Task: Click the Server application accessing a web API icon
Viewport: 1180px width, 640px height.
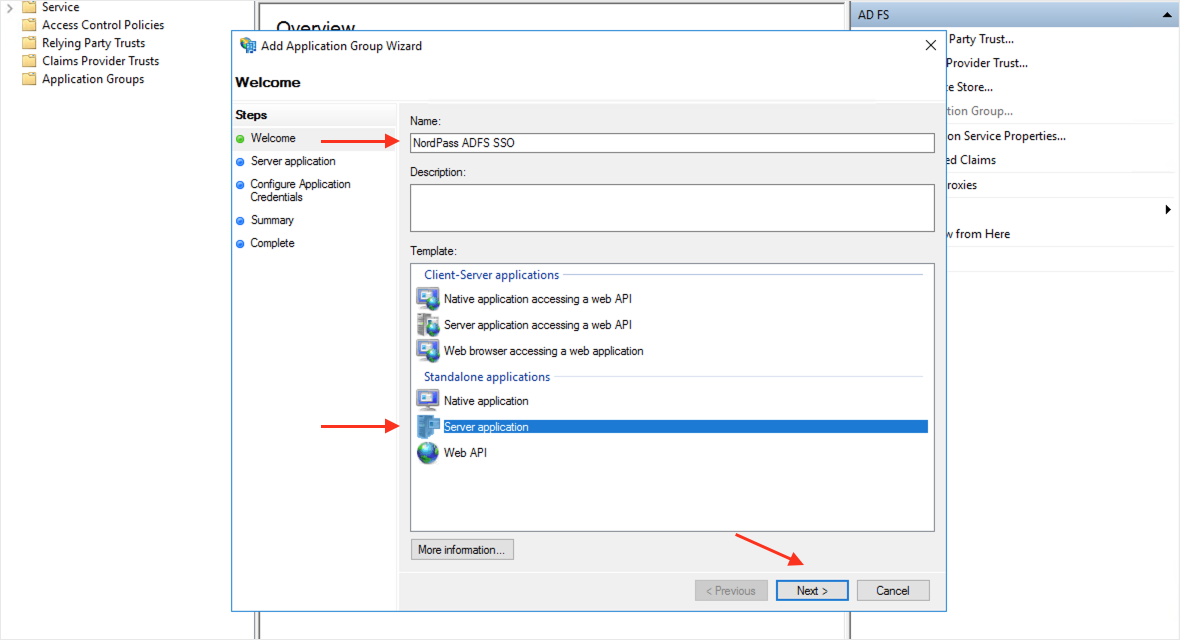Action: 428,325
